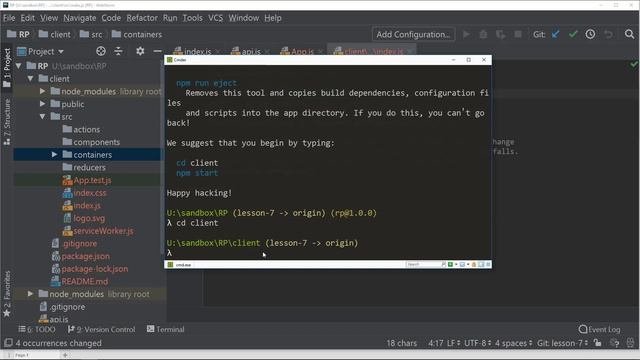Click the Stop square icon
This screenshot has width=640, height=360.
(518, 34)
